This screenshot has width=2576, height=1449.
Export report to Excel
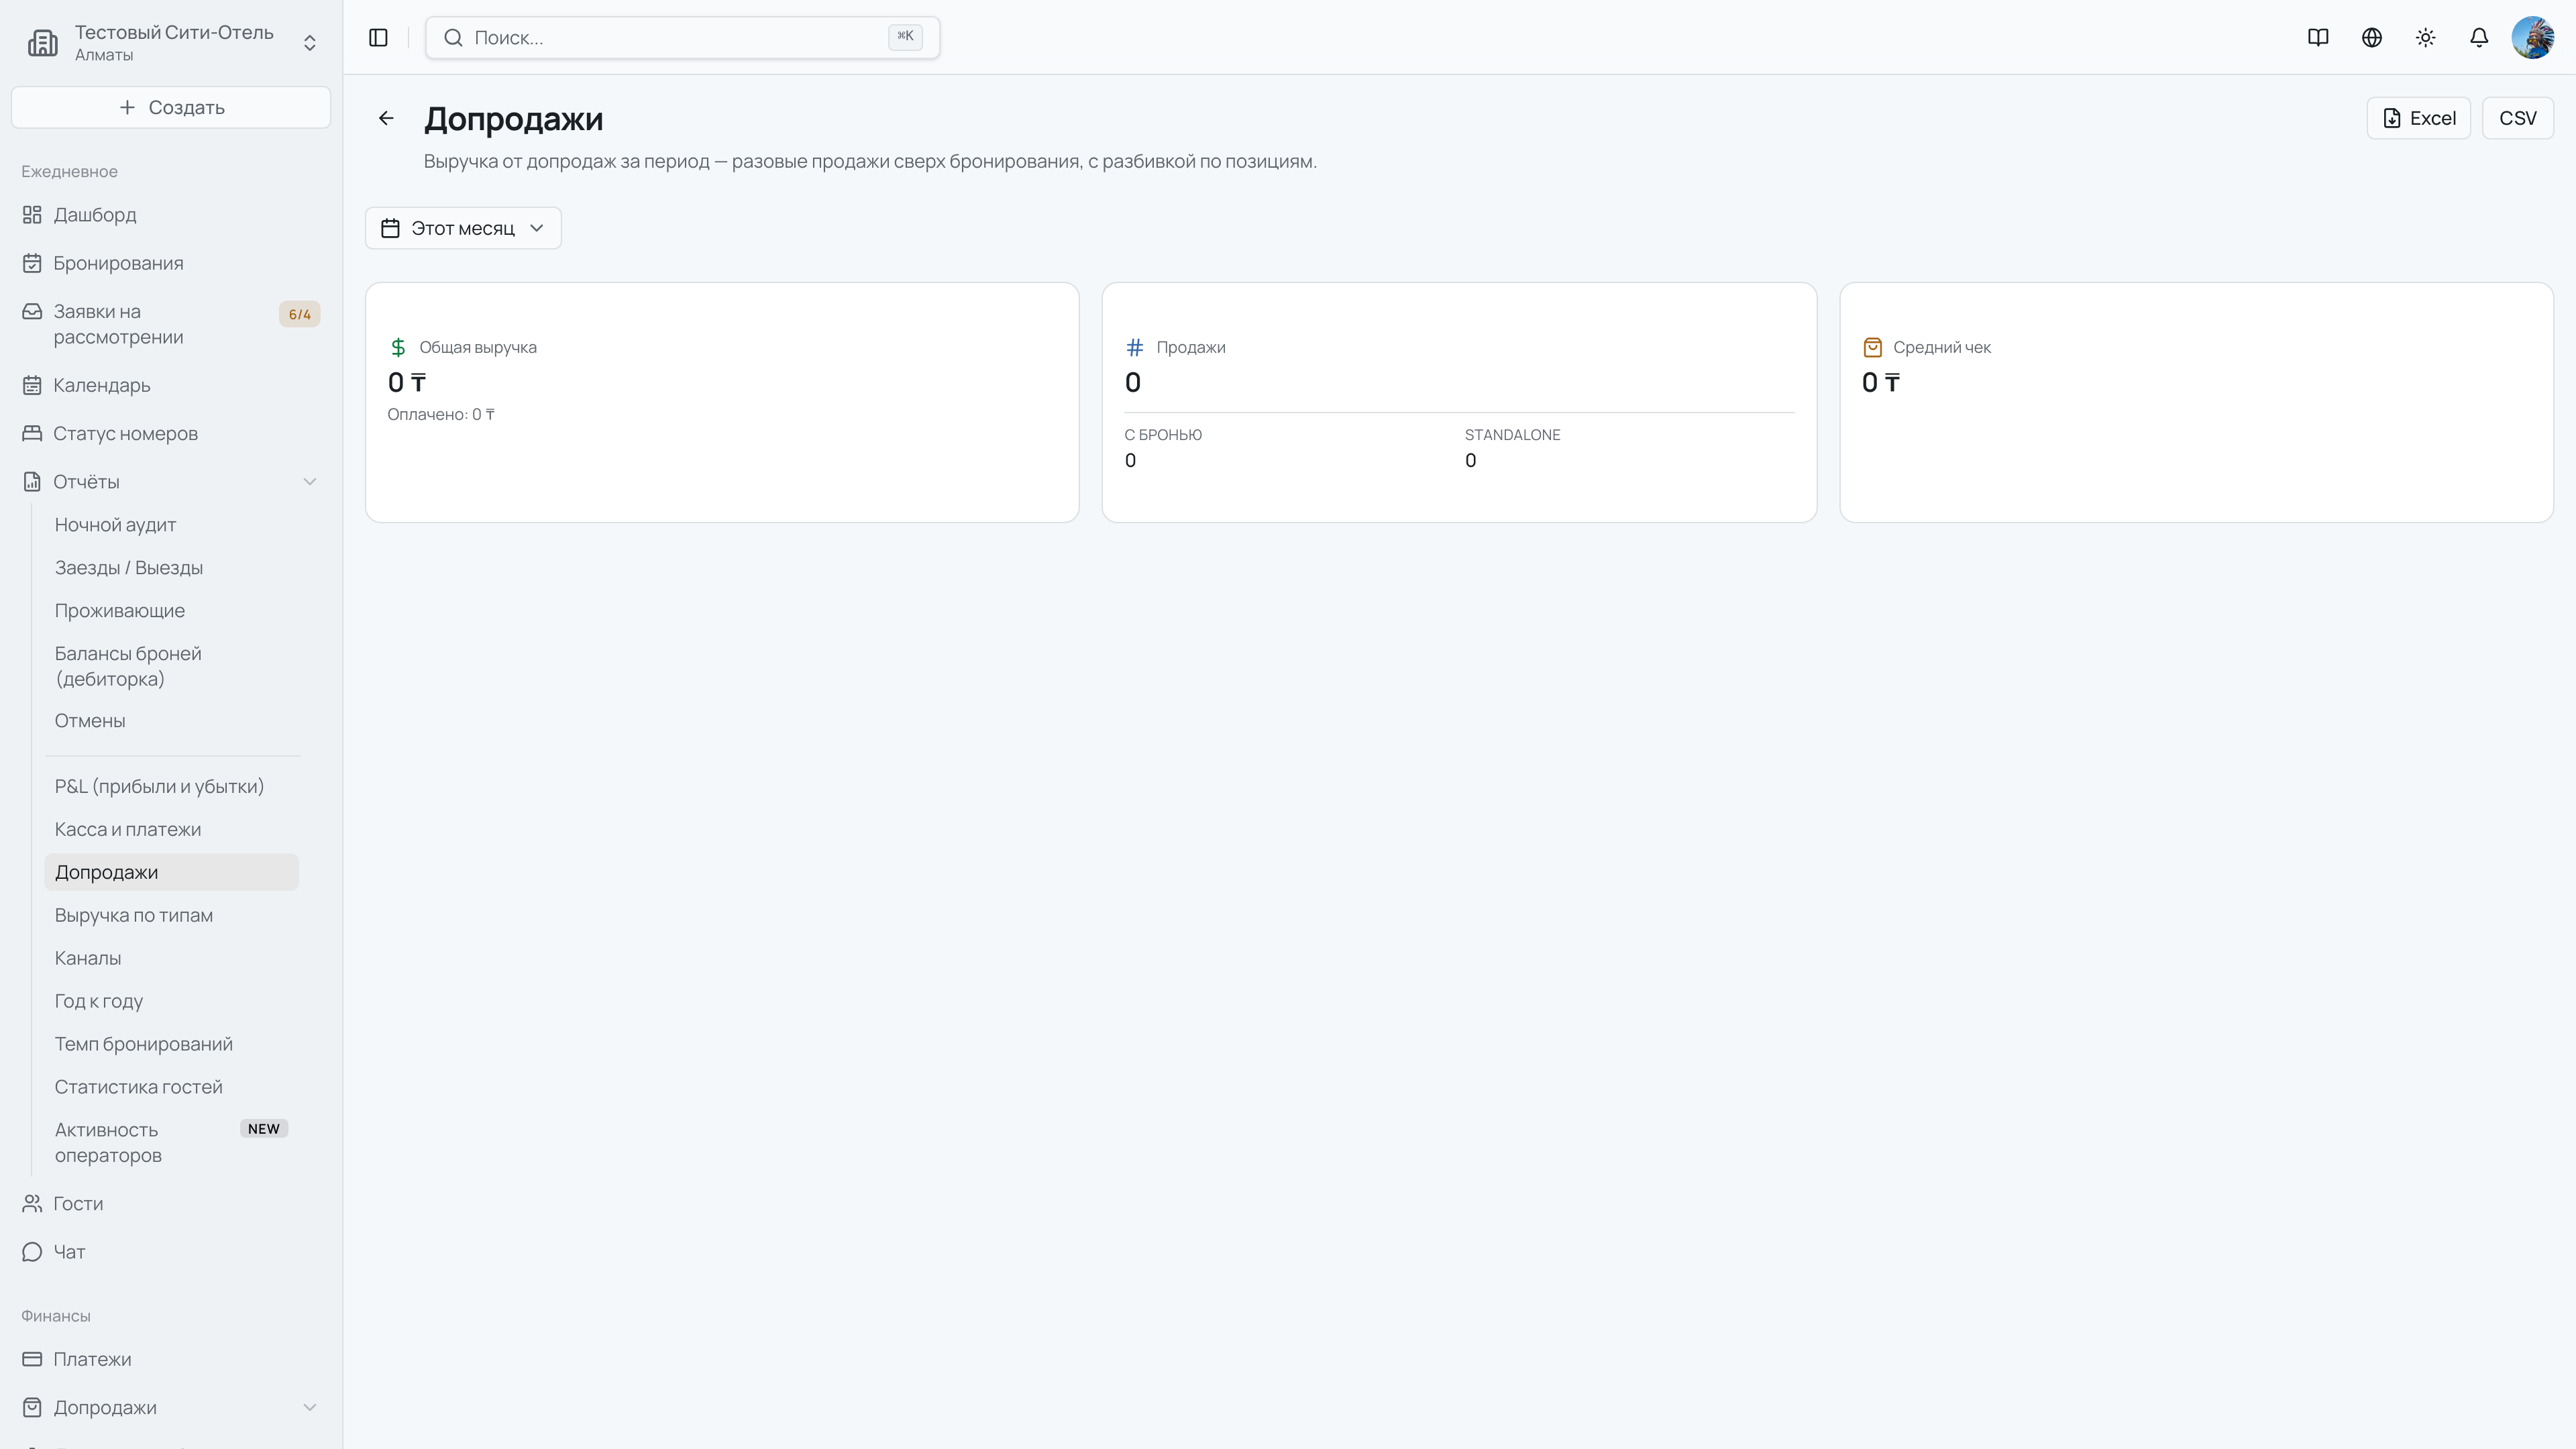2418,118
